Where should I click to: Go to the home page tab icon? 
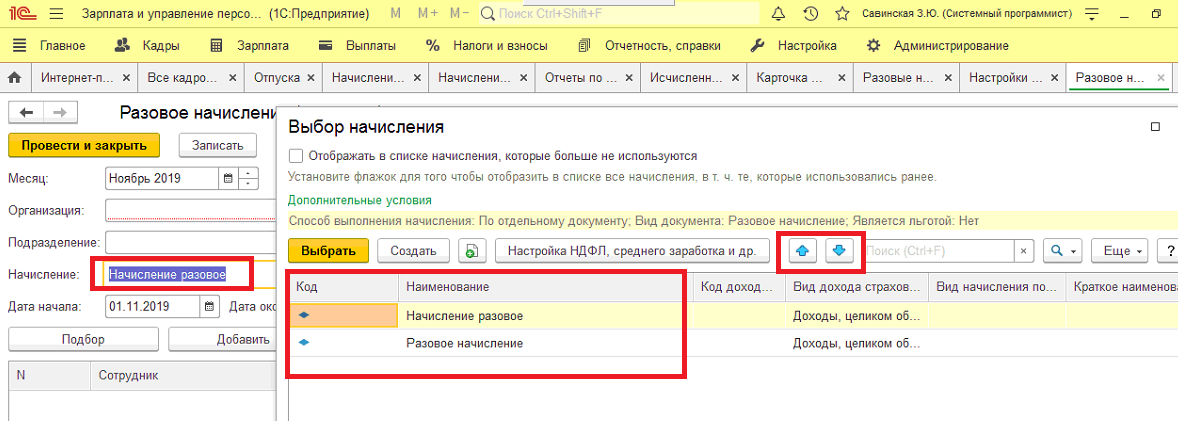click(x=14, y=77)
